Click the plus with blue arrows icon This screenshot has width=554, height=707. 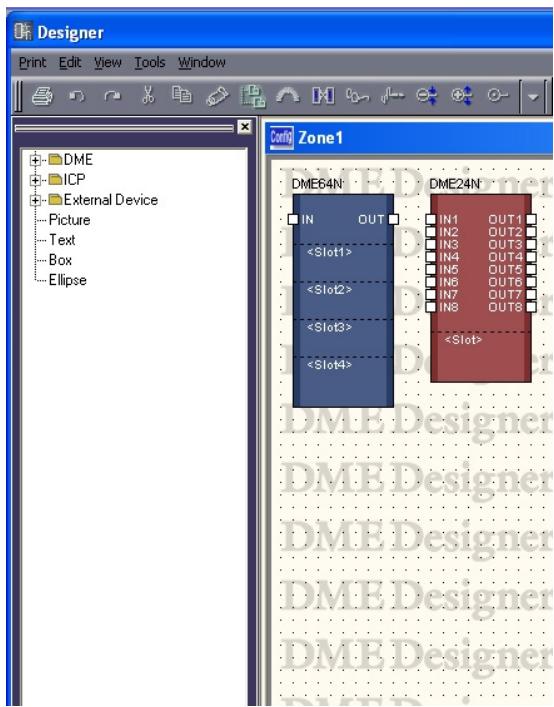click(462, 96)
